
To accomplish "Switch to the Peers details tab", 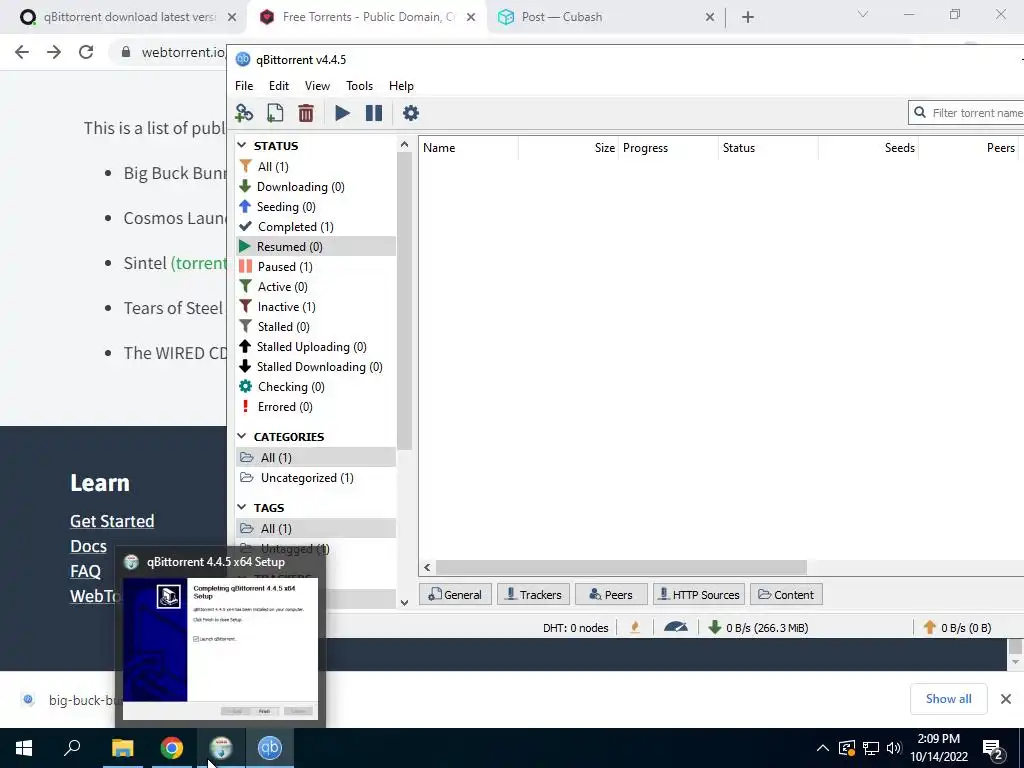I will click(x=611, y=594).
